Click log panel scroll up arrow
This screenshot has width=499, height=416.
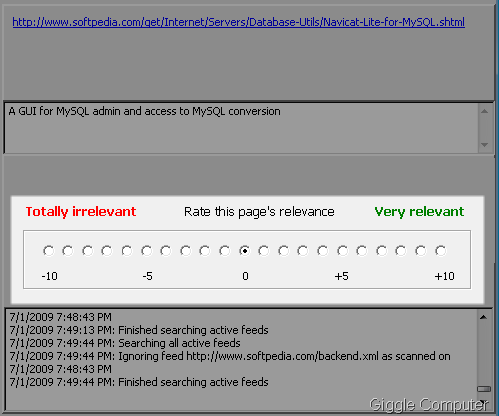click(483, 317)
